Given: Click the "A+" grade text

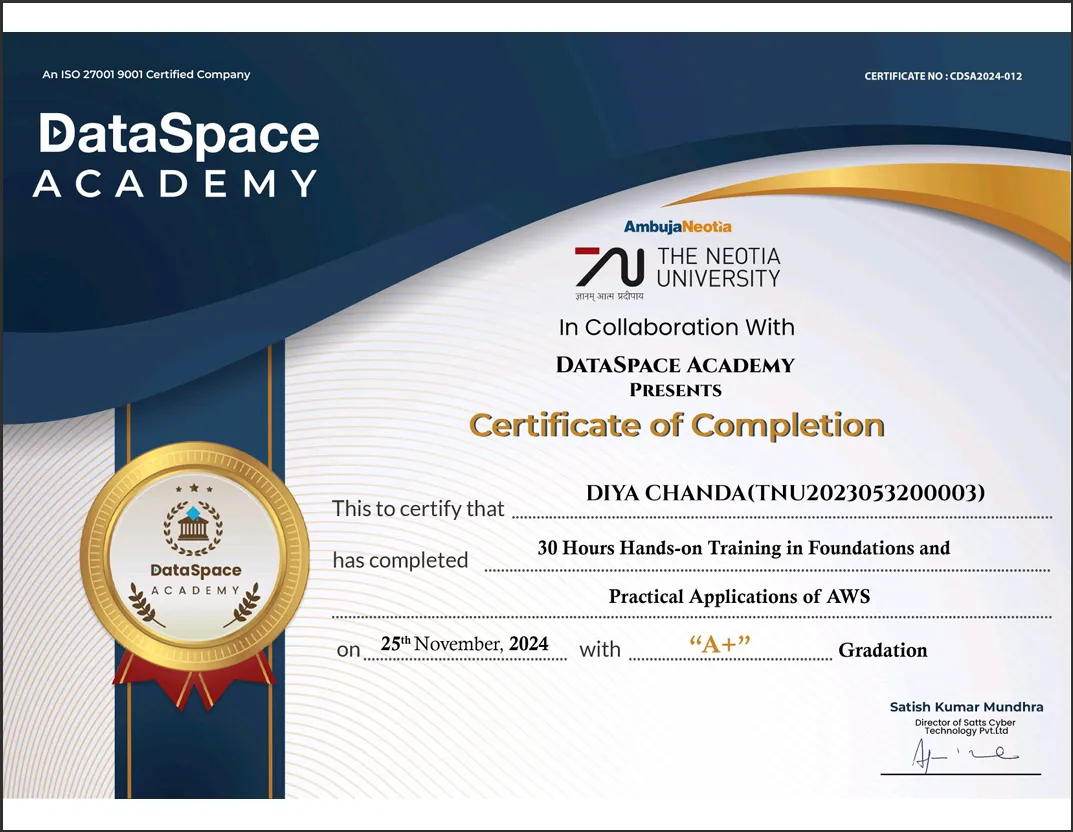Looking at the screenshot, I should [x=720, y=644].
